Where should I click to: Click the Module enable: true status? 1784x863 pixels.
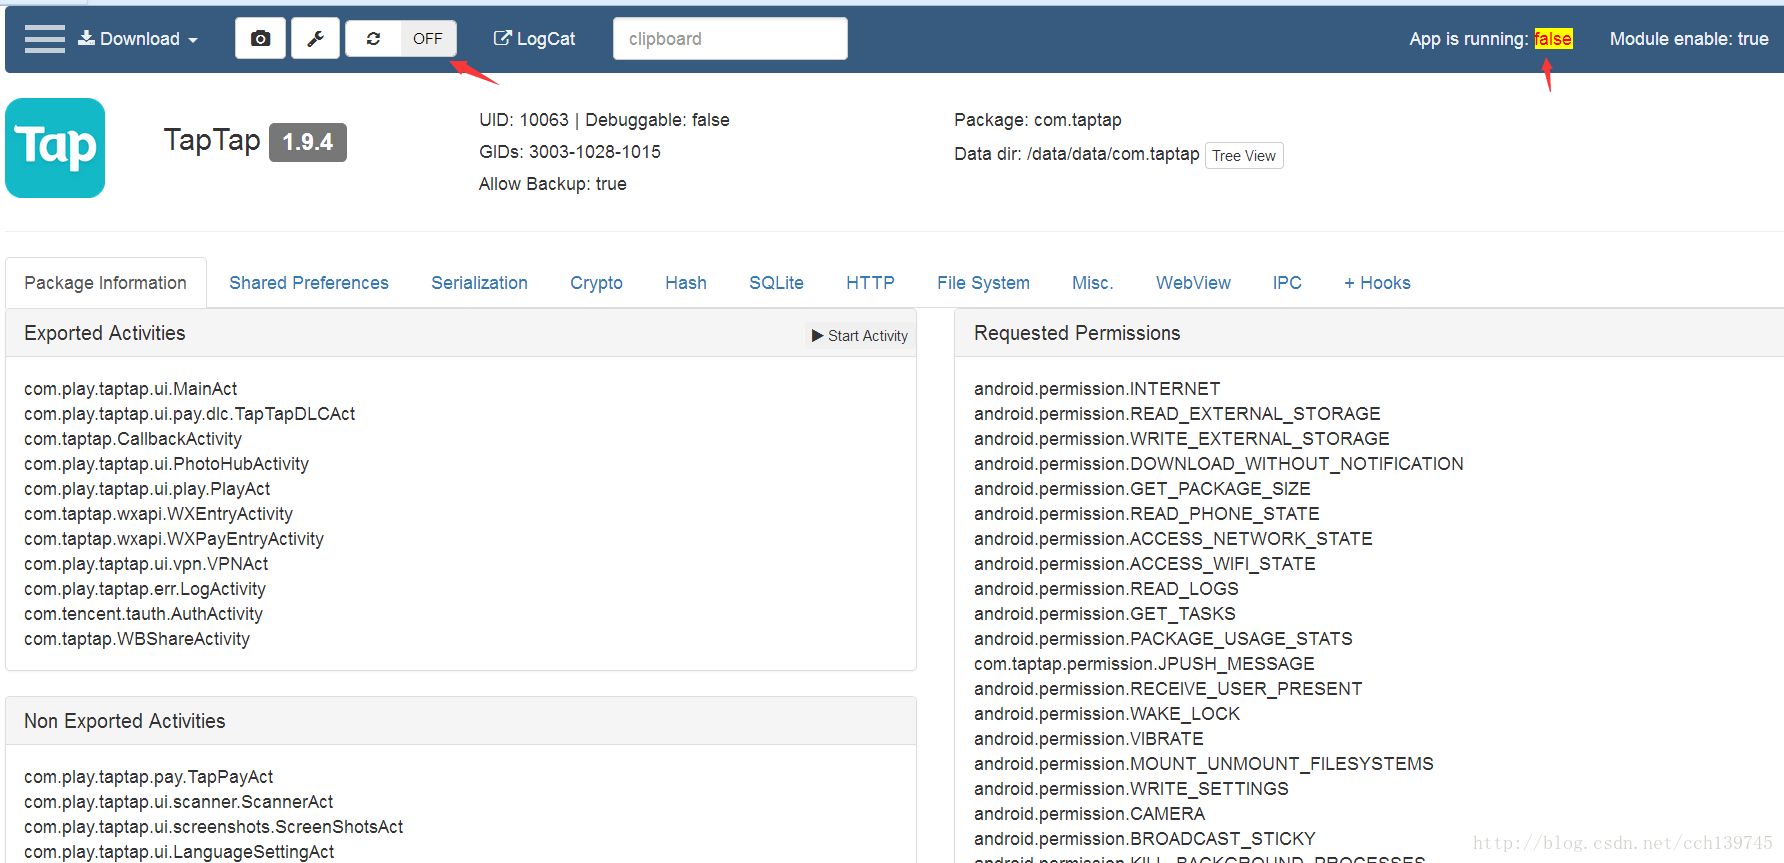1689,39
